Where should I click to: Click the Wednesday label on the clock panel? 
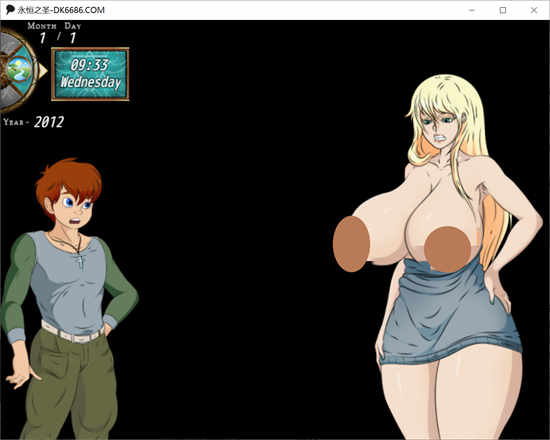(90, 82)
